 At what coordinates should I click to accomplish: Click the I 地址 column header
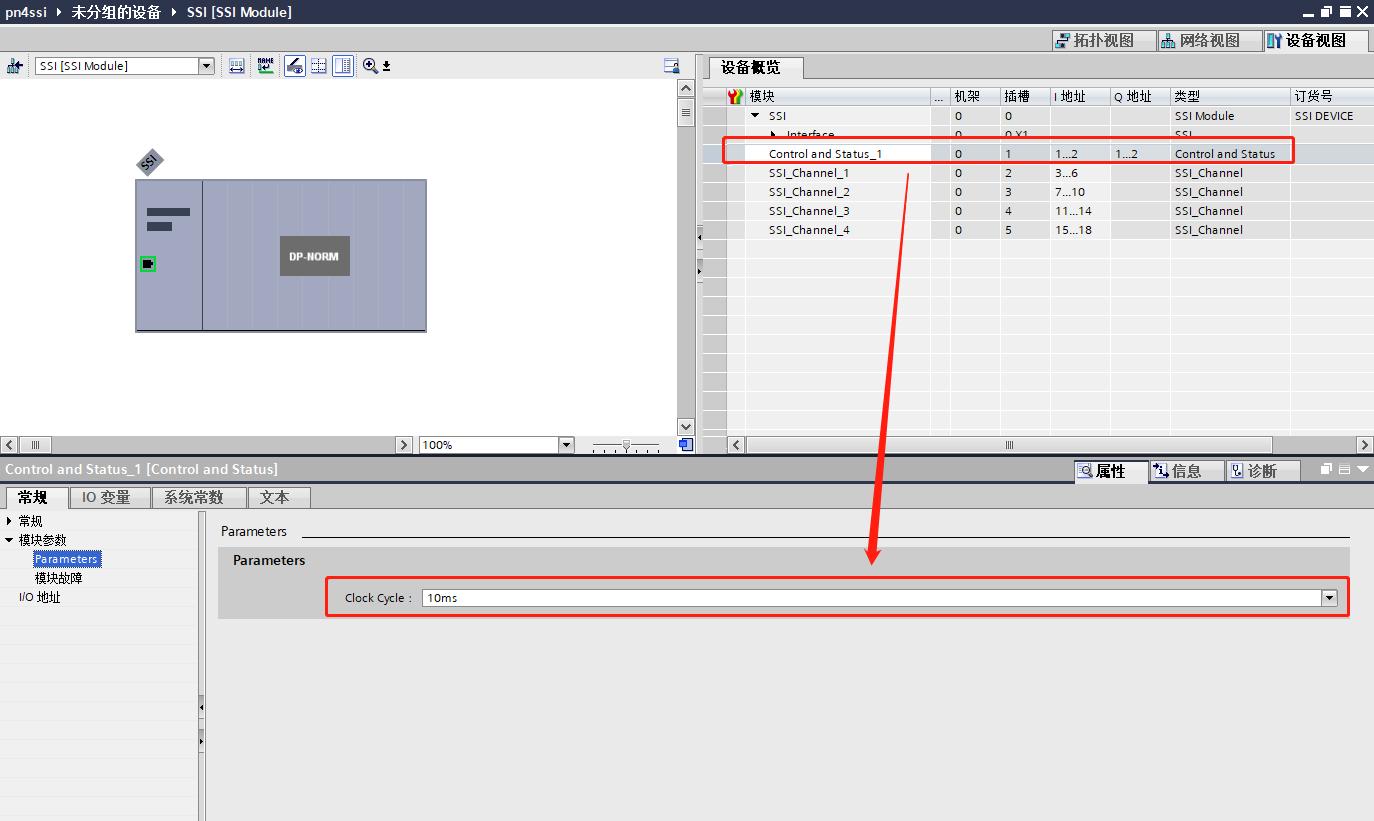[x=1079, y=96]
